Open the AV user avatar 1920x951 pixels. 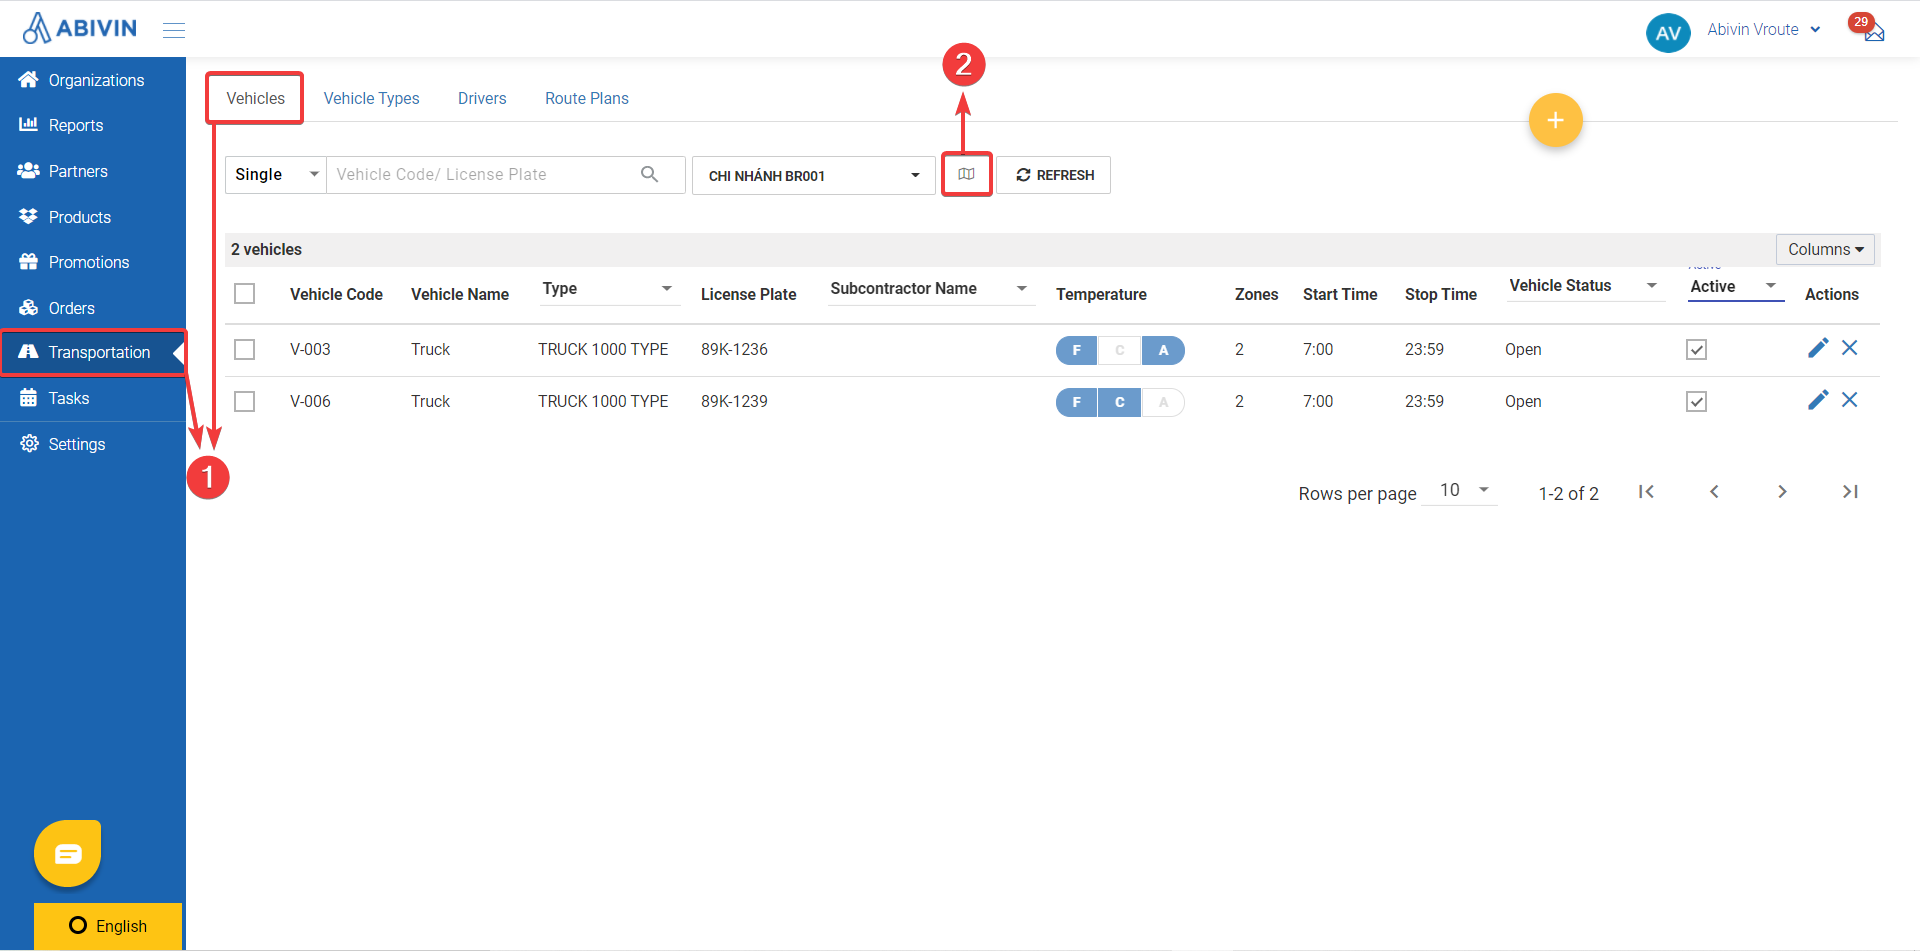[1668, 32]
